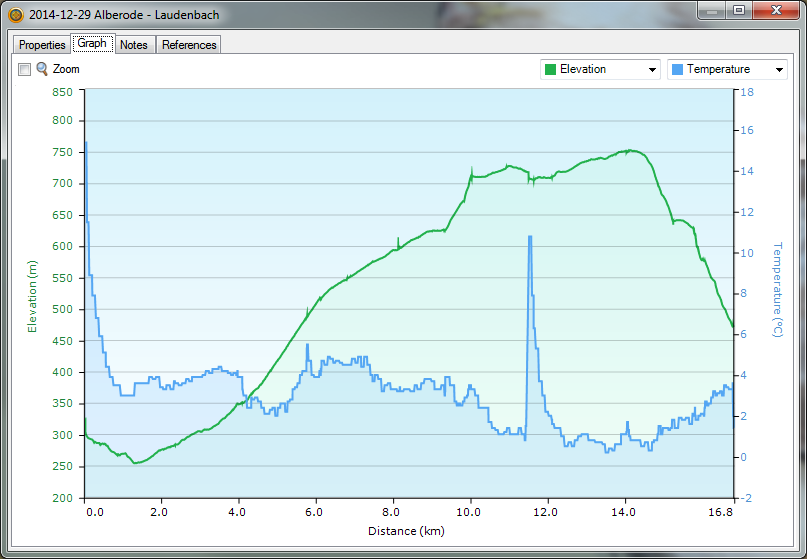Click the Elevation (m) axis title
This screenshot has width=807, height=559.
[32, 296]
